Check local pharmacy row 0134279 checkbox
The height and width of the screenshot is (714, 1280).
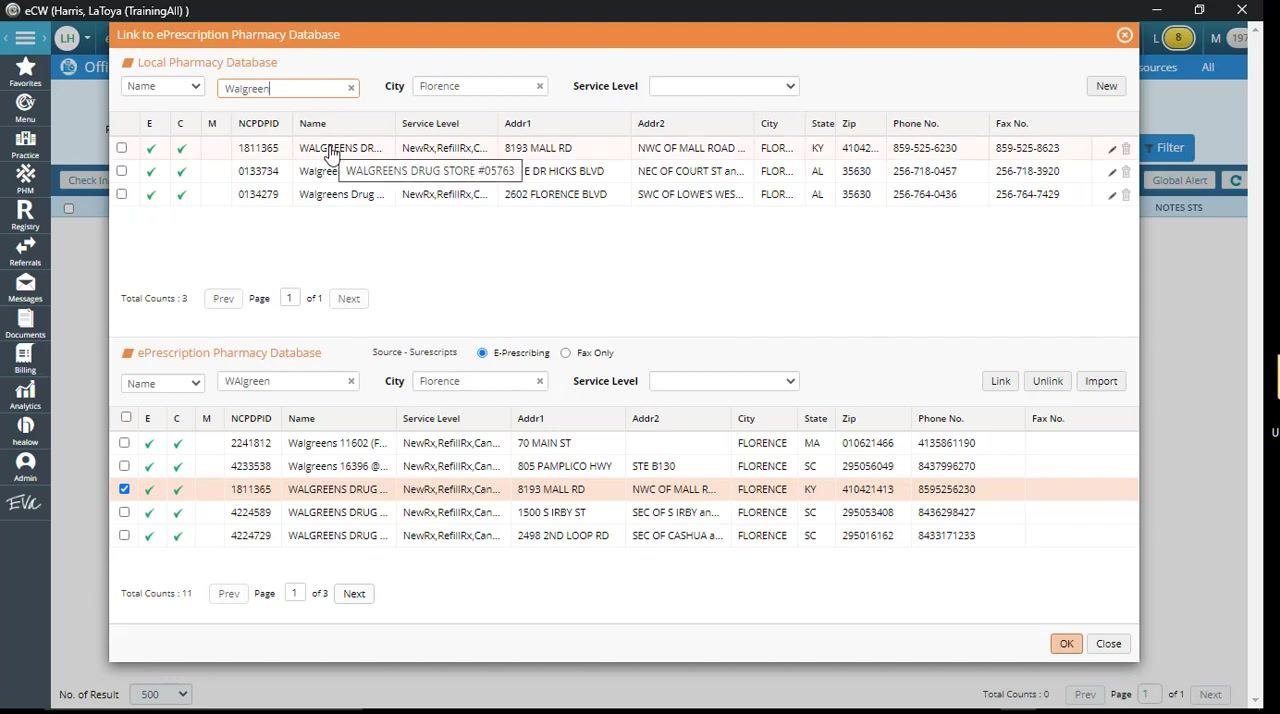(122, 194)
